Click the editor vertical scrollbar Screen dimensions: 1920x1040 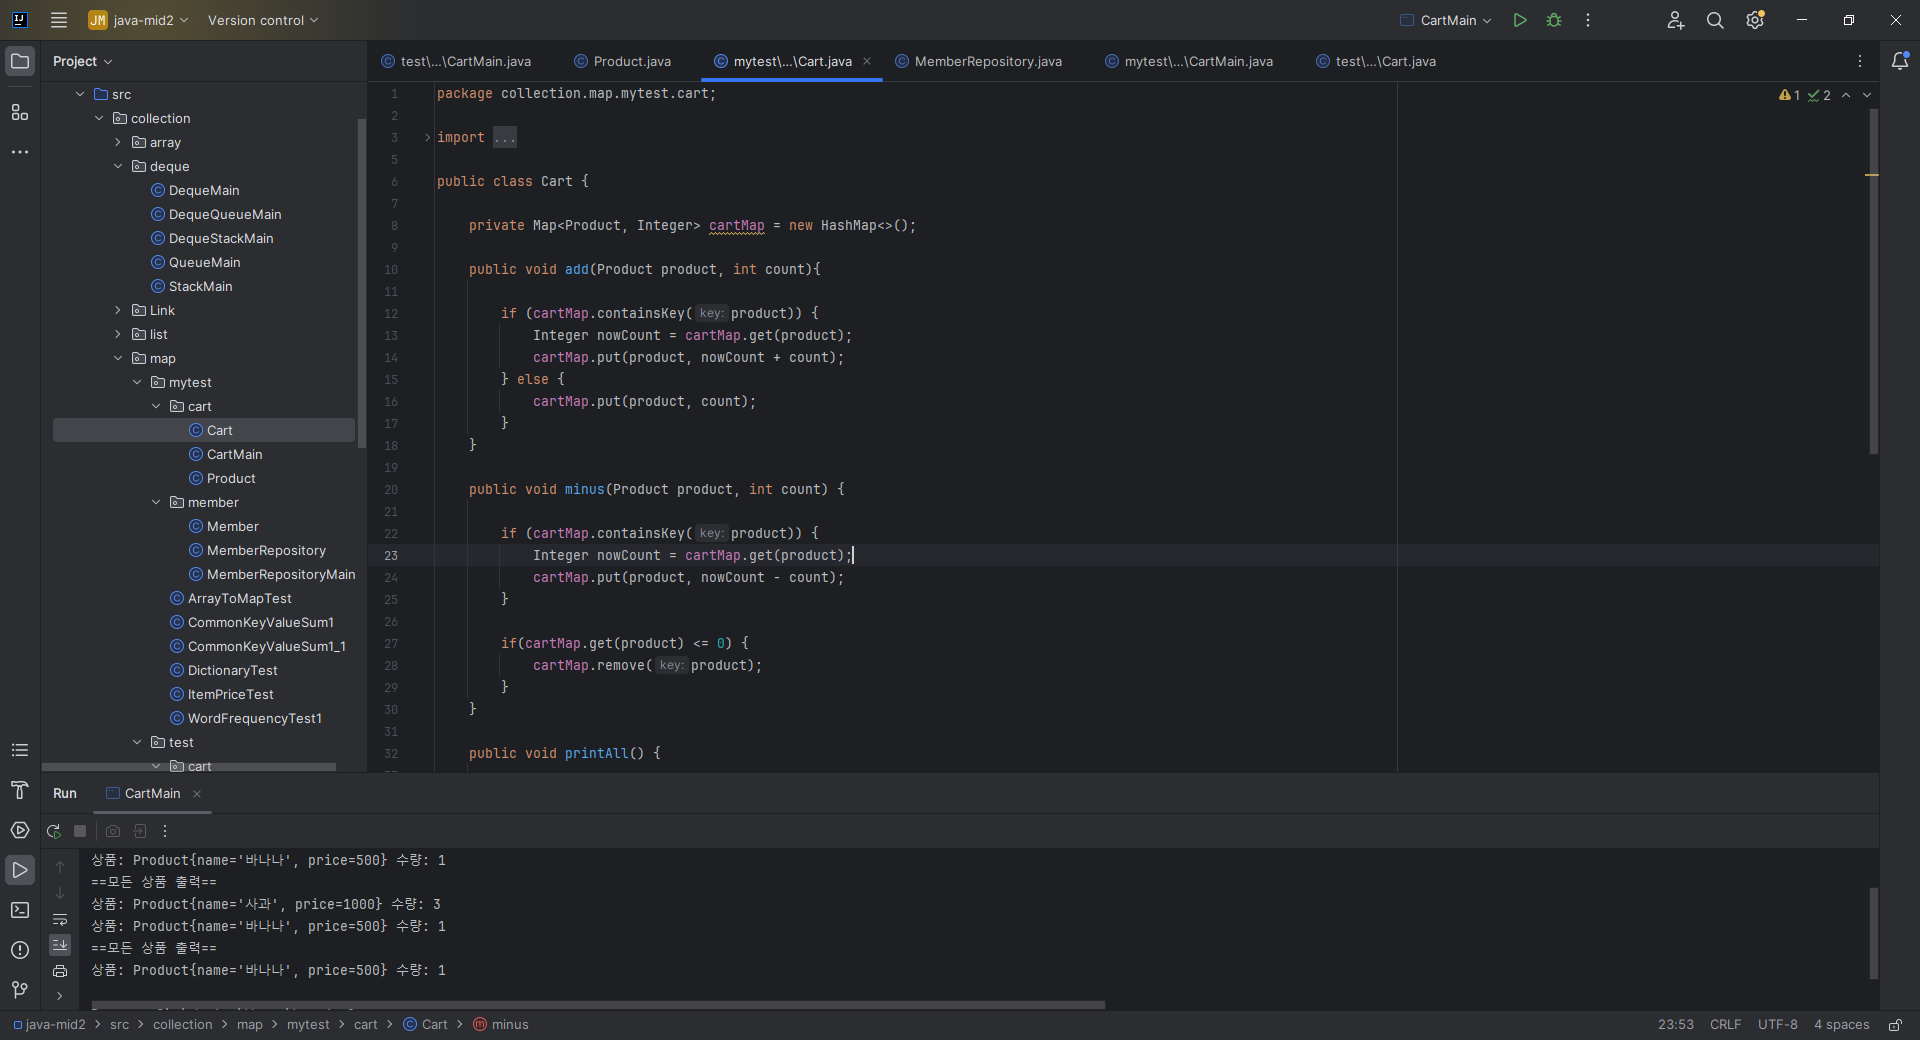coord(1874,280)
